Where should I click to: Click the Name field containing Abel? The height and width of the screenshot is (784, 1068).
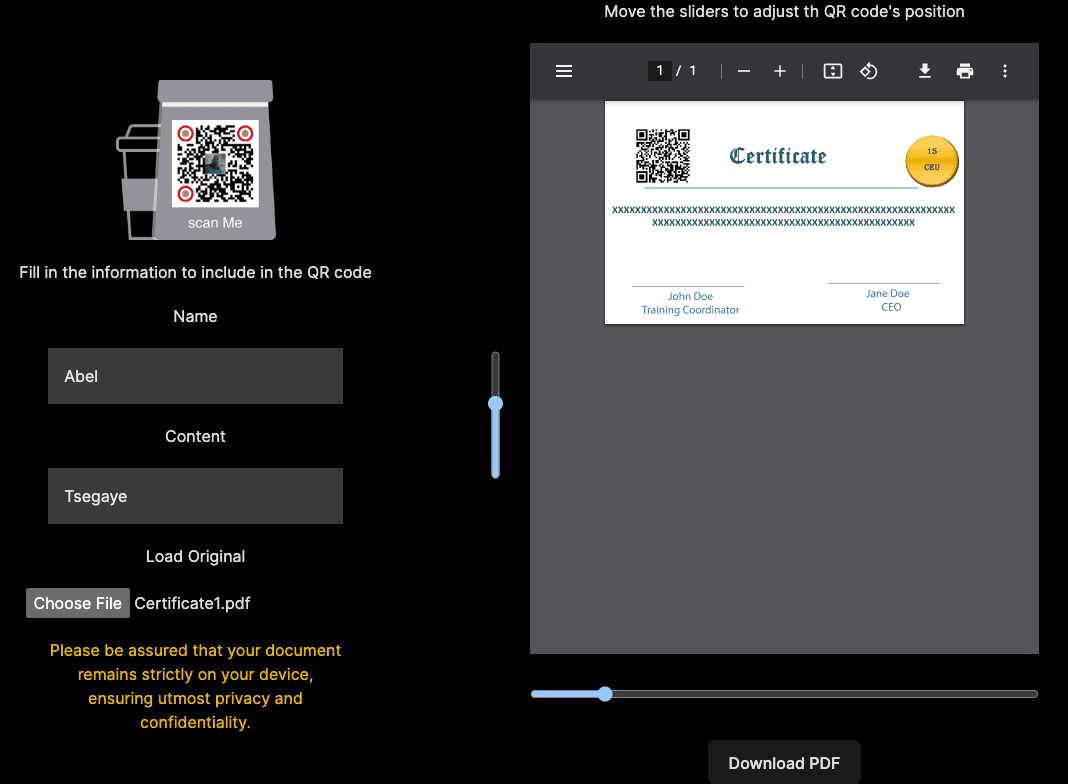point(195,376)
